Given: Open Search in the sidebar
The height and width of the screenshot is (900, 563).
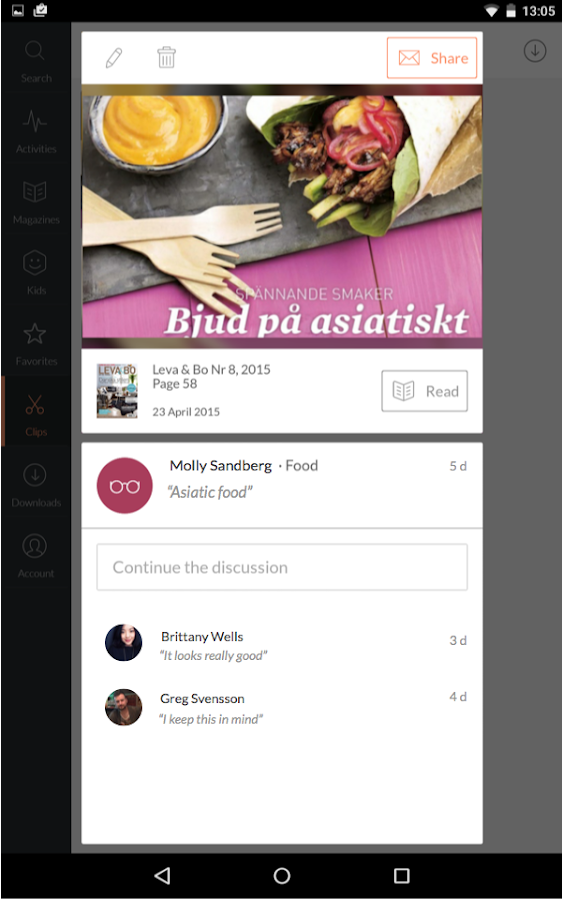Looking at the screenshot, I should point(36,61).
